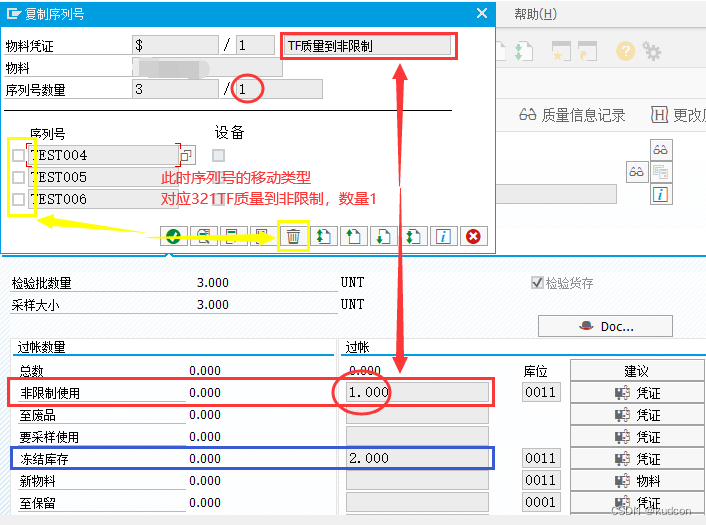706x525 pixels.
Task: Click the find/search icon in dialog toolbar
Action: [204, 236]
